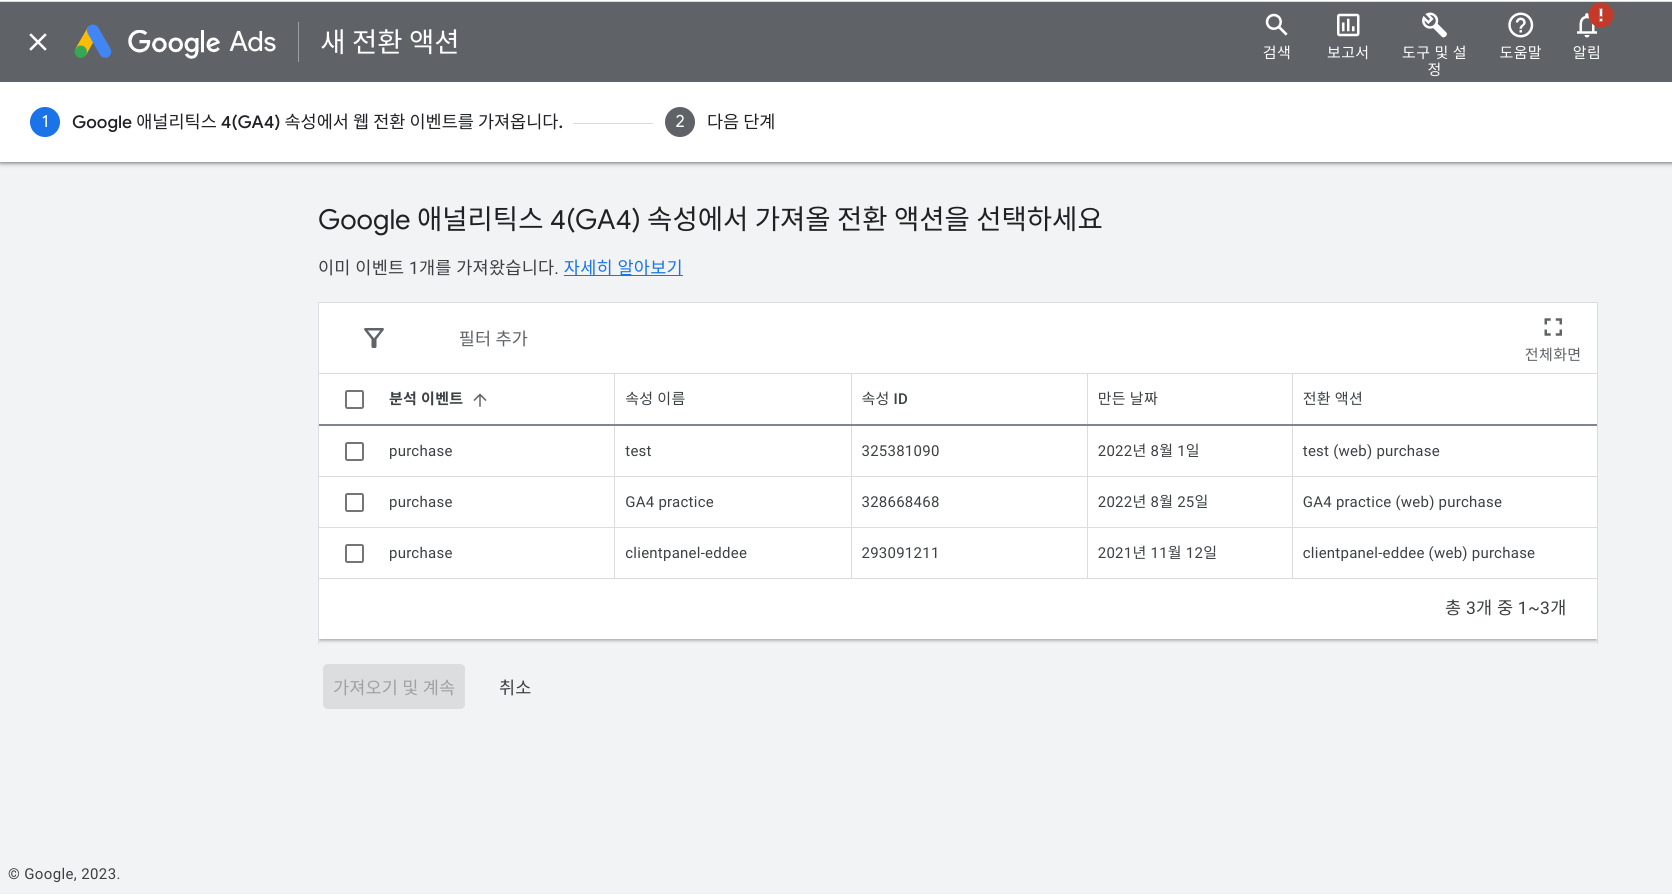The height and width of the screenshot is (896, 1672).
Task: Click the date 2021년 11월 12일
Action: click(x=1157, y=553)
